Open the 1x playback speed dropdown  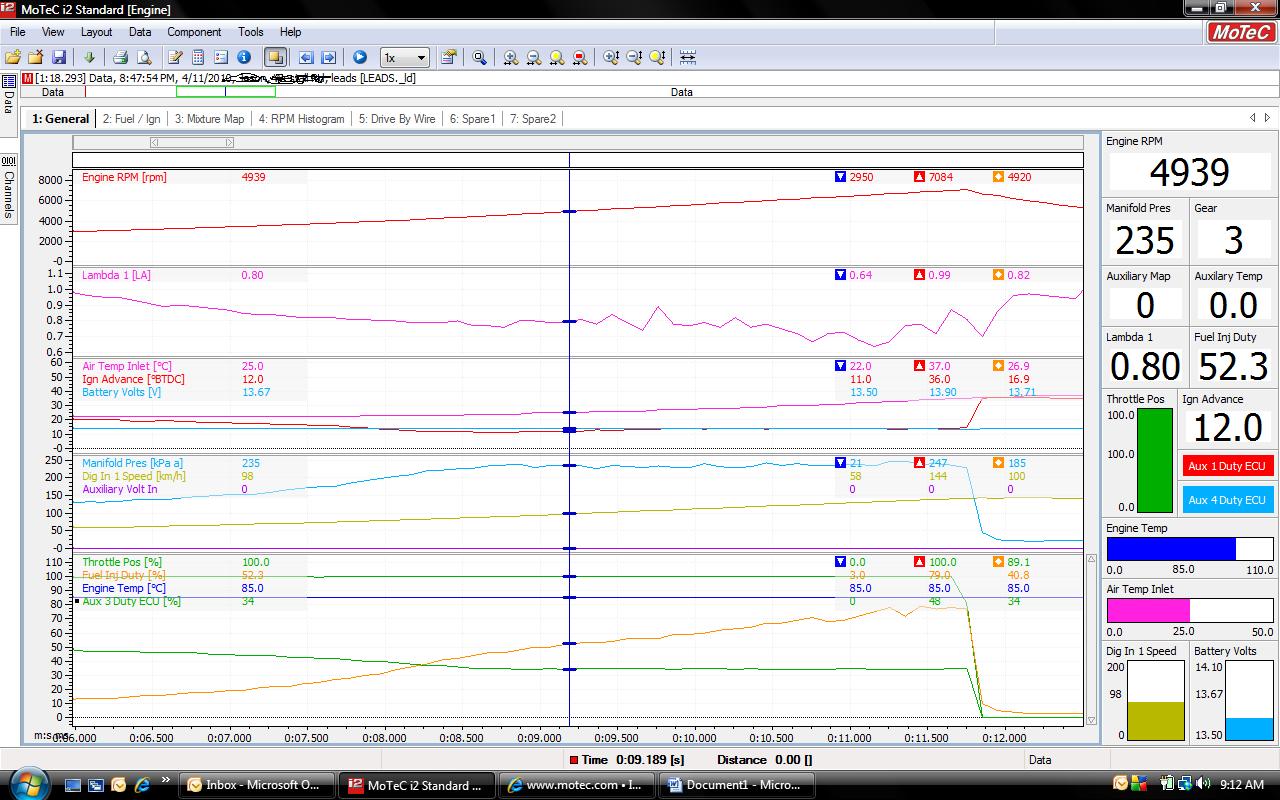pos(405,58)
